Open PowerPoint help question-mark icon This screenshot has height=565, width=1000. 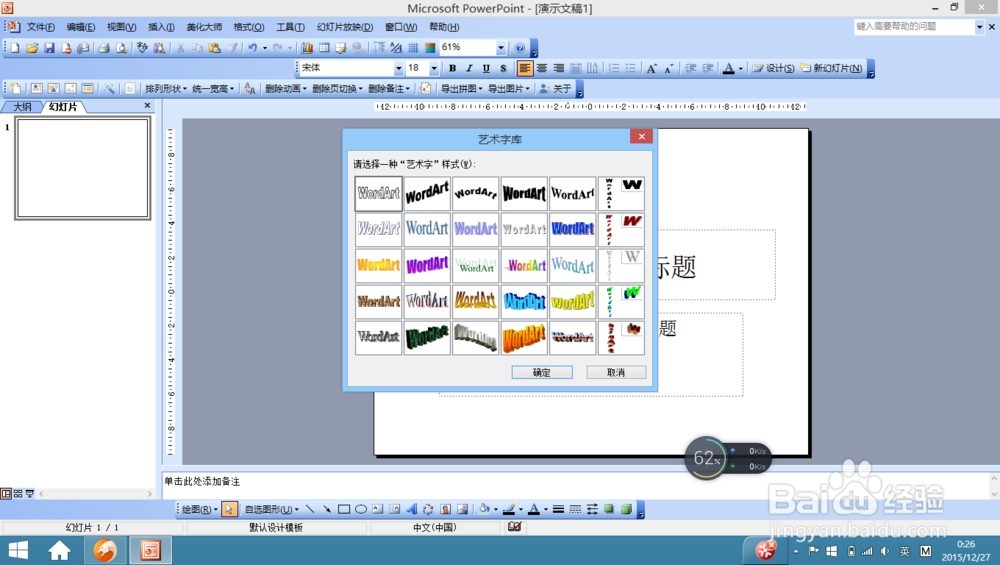[x=520, y=48]
